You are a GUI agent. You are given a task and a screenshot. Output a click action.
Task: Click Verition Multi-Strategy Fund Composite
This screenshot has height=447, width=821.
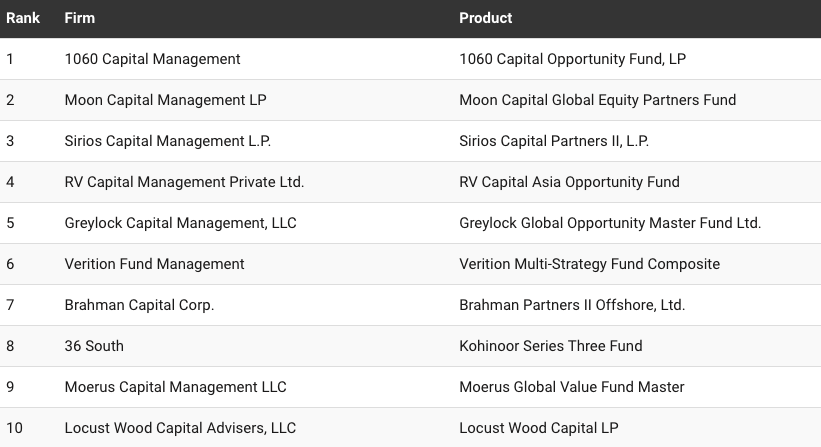click(589, 264)
